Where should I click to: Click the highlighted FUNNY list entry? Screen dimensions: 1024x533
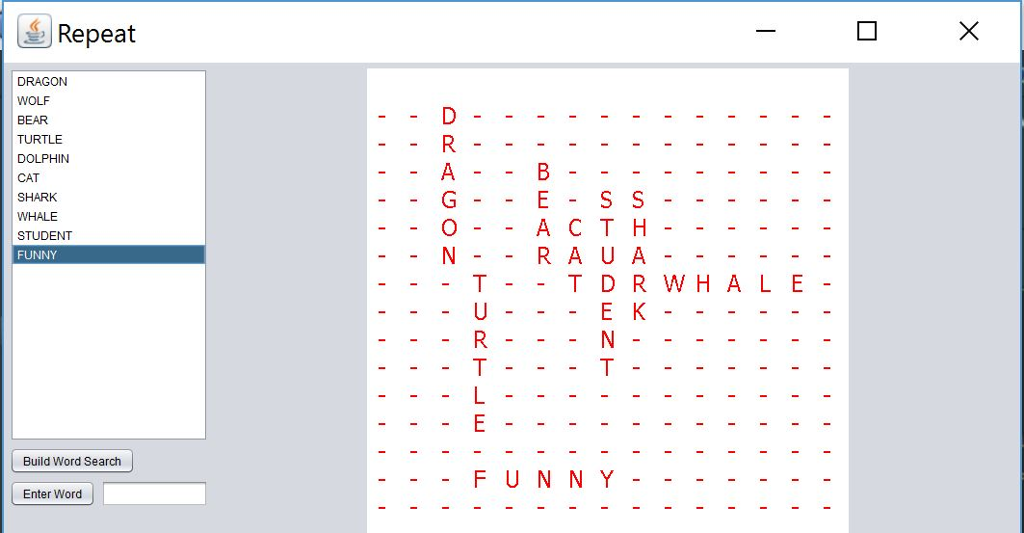108,255
